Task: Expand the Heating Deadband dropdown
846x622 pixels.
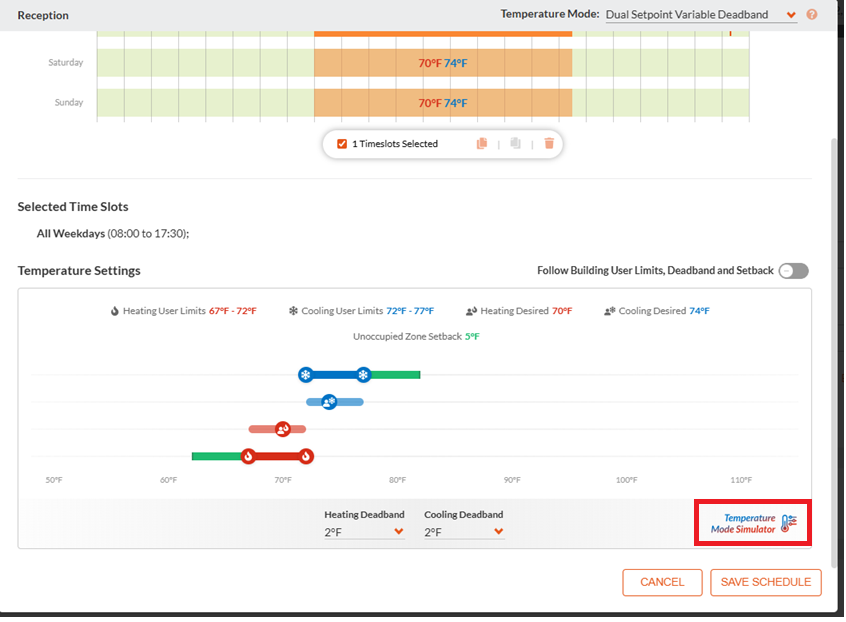Action: (364, 532)
